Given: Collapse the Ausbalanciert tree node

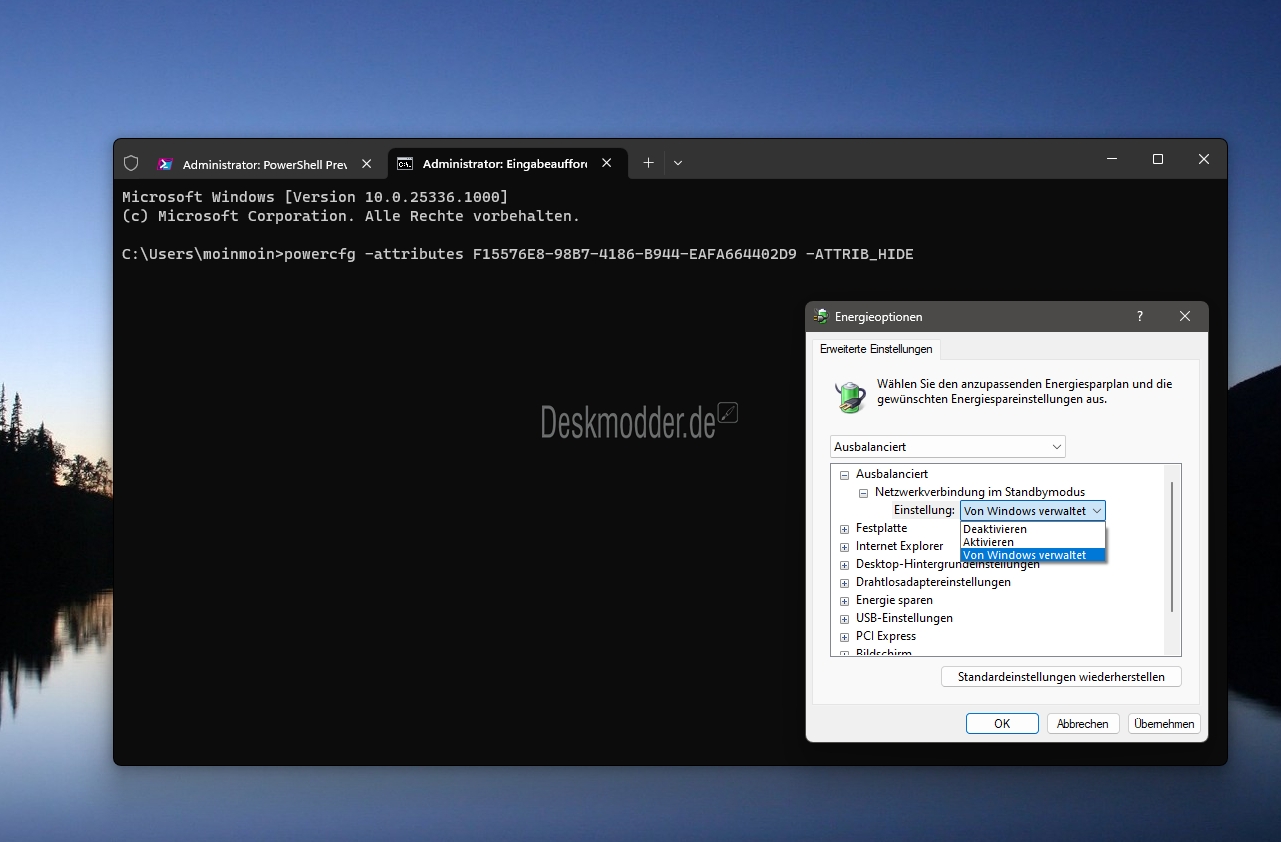Looking at the screenshot, I should 844,475.
